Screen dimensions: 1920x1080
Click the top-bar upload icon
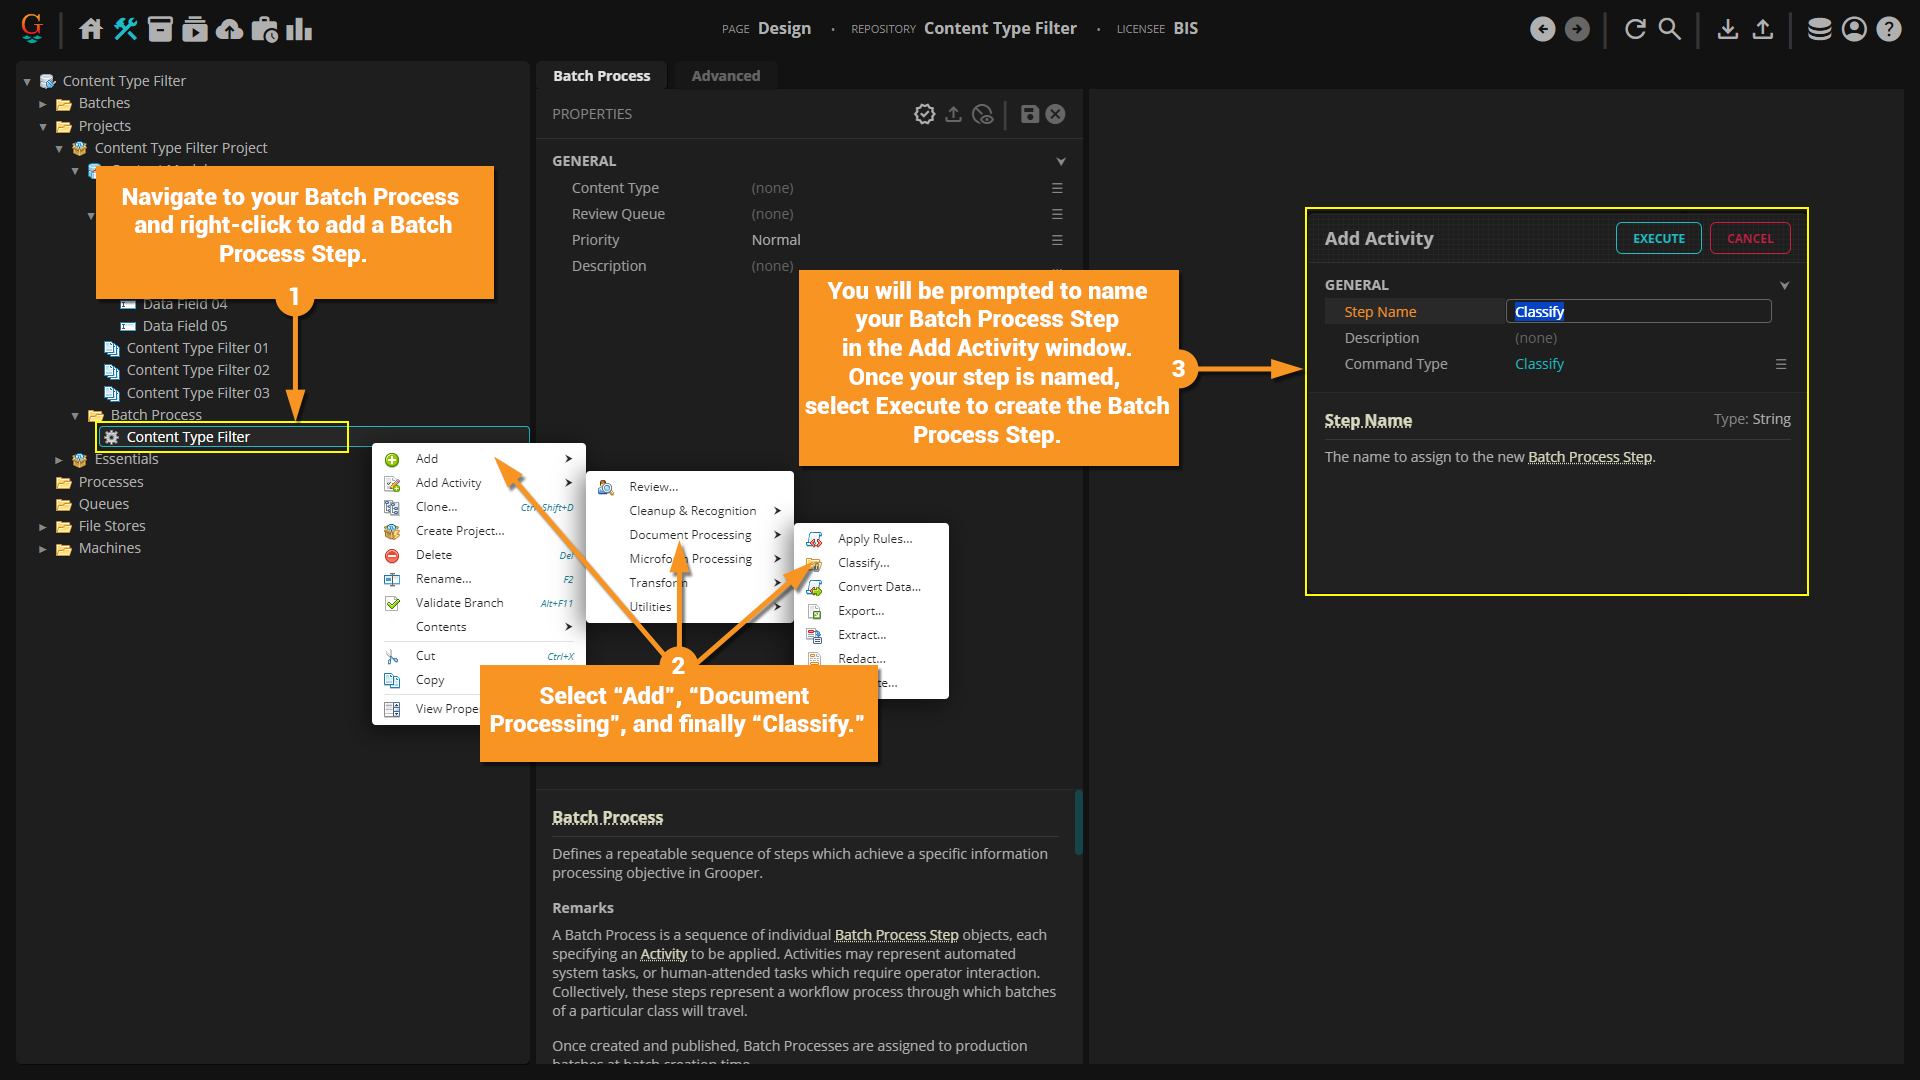(1763, 29)
